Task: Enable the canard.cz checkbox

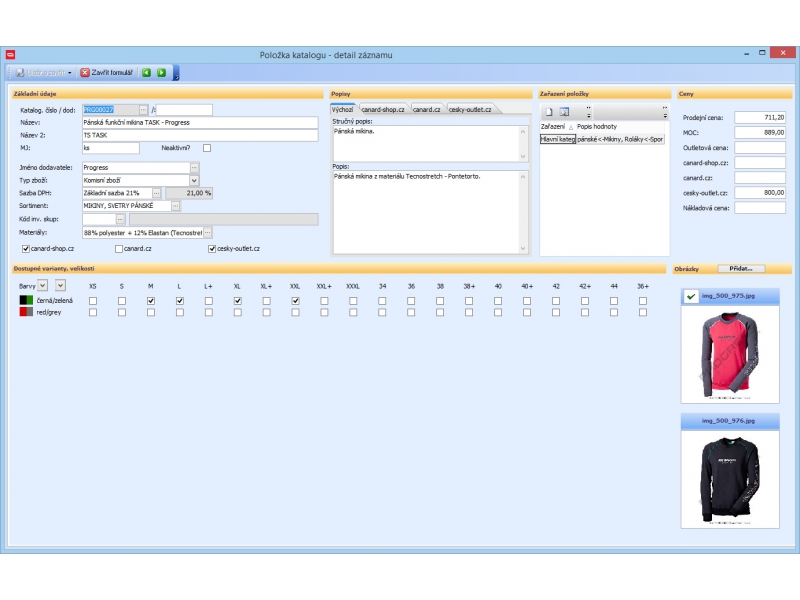Action: tap(119, 249)
